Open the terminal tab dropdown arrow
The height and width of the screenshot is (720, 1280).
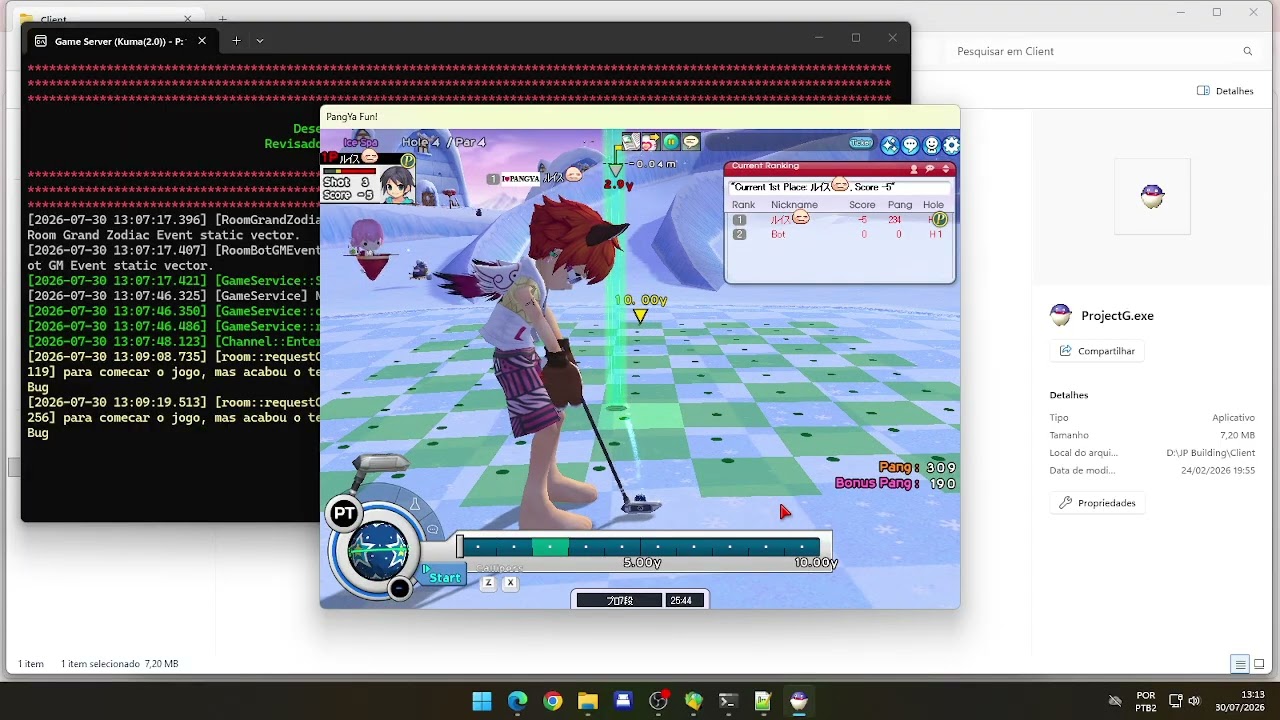(x=260, y=41)
